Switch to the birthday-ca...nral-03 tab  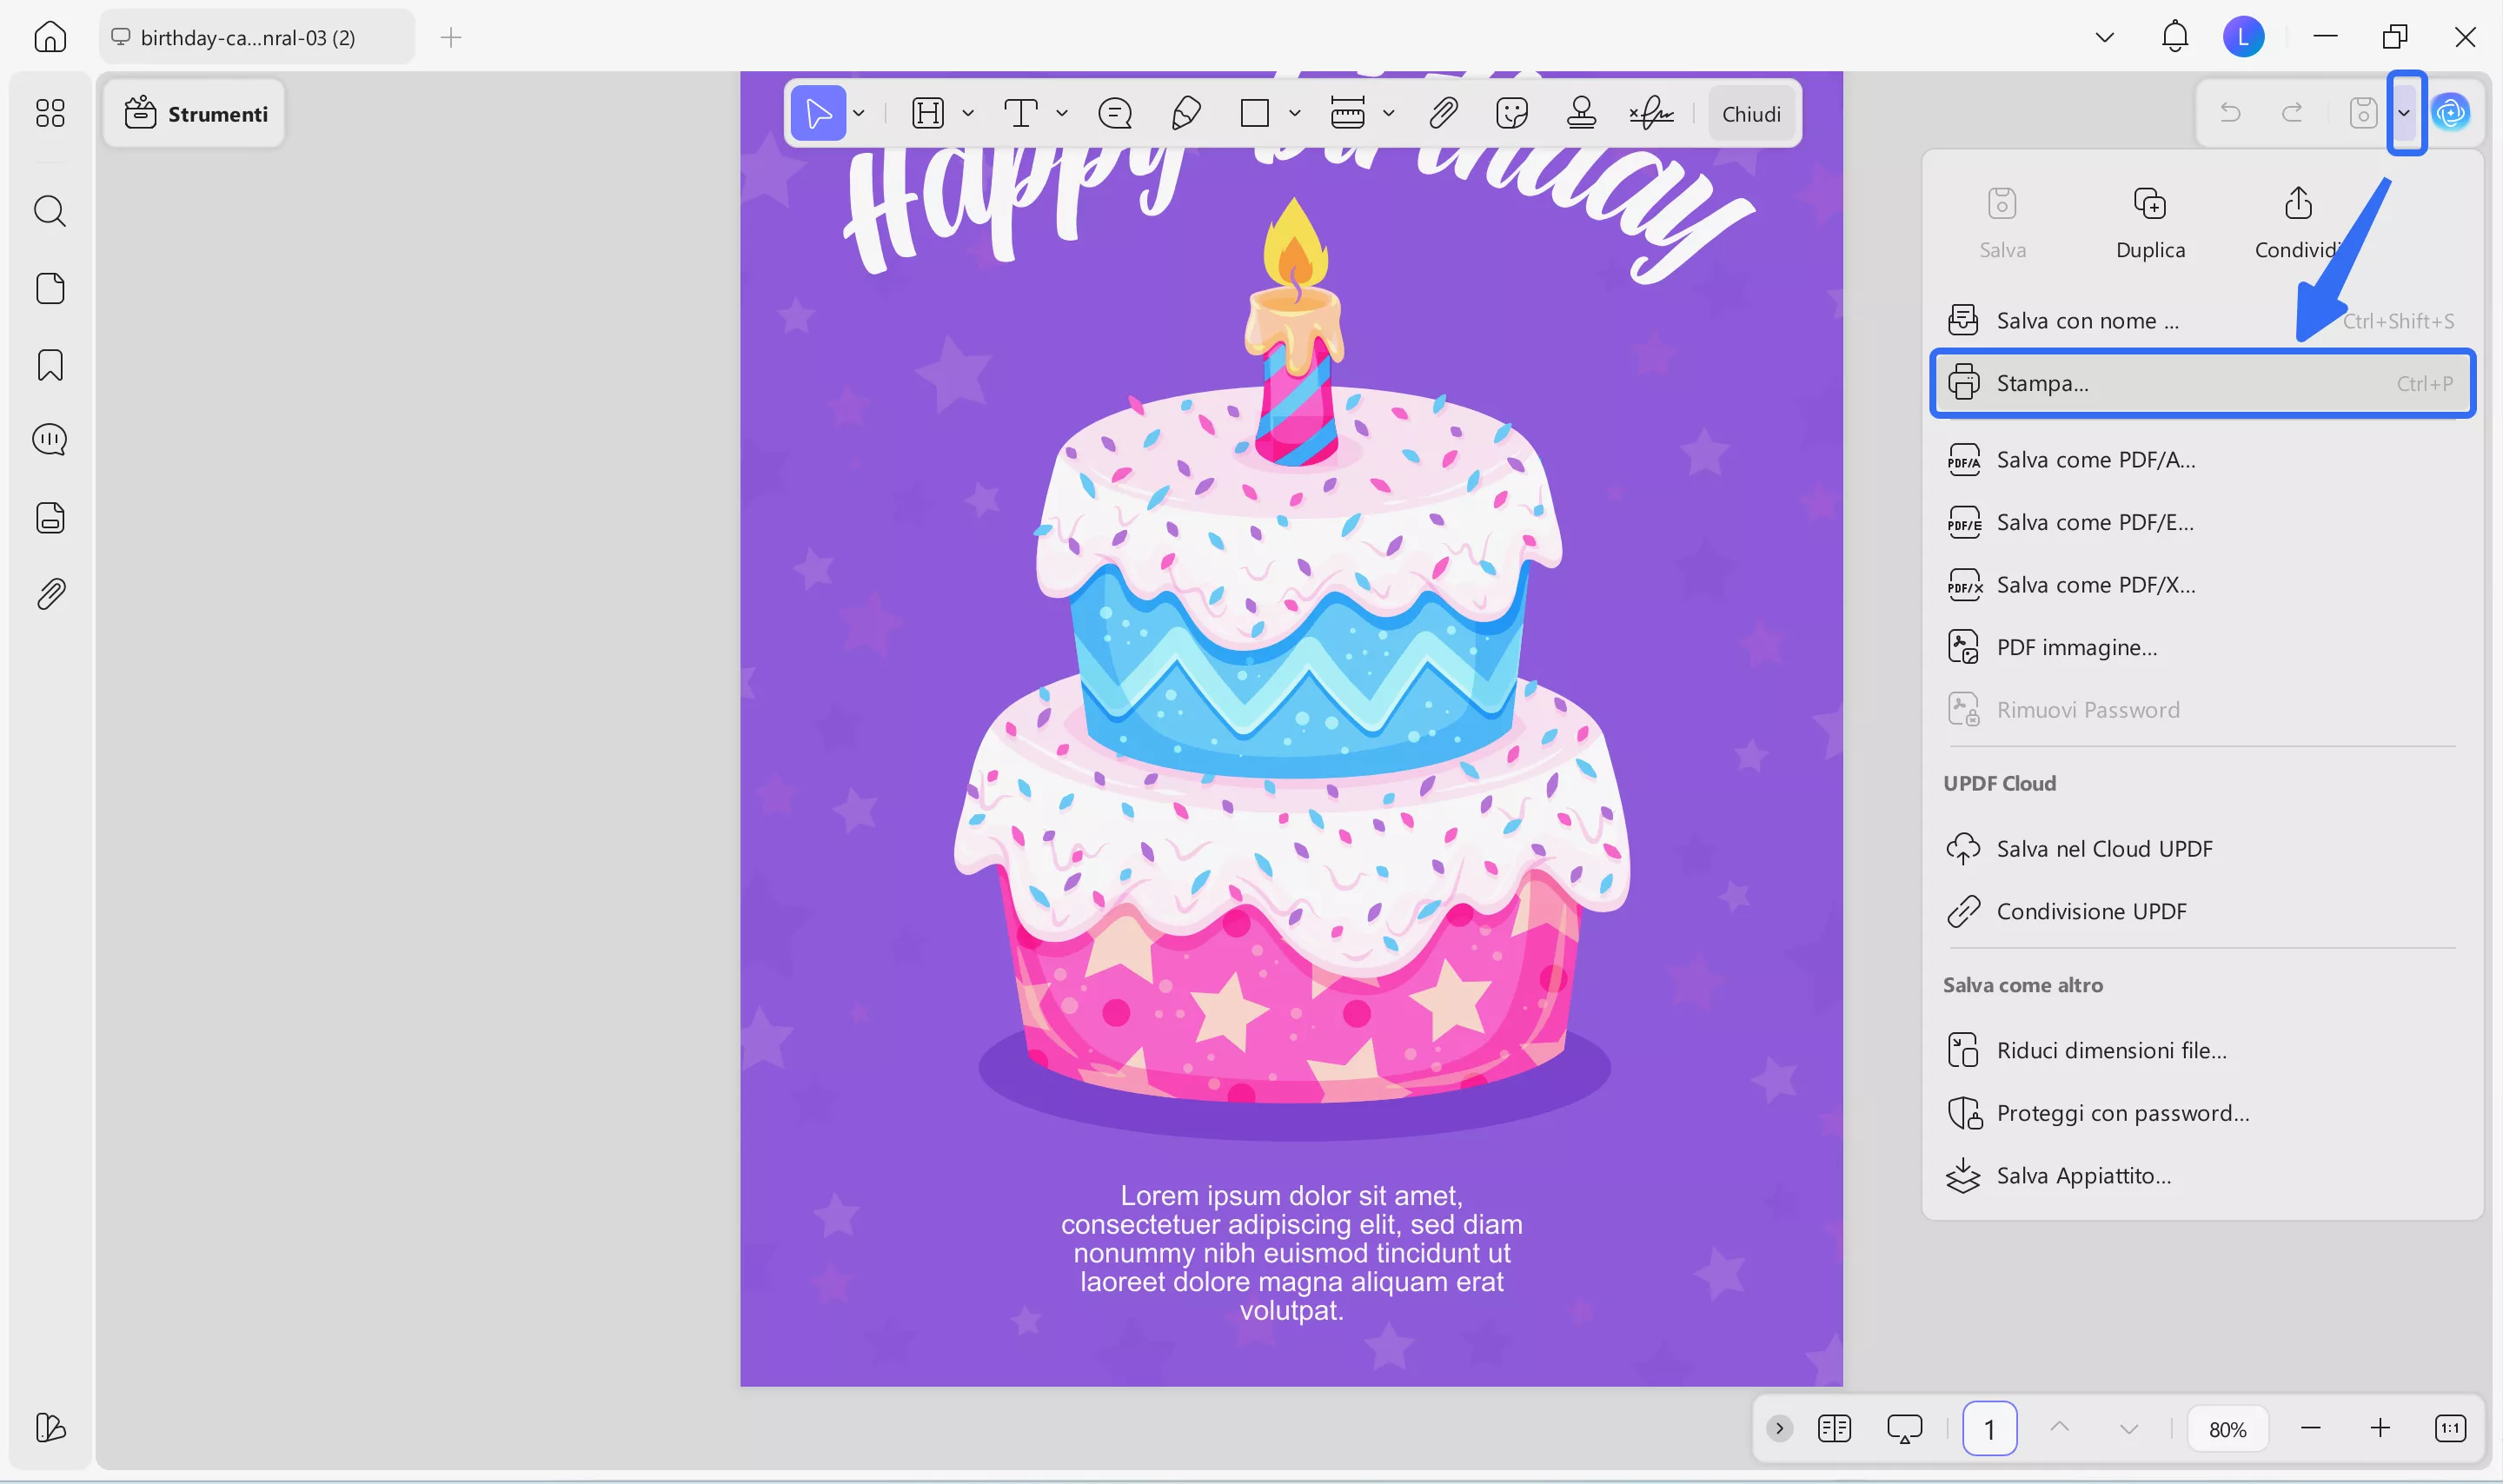coord(246,37)
